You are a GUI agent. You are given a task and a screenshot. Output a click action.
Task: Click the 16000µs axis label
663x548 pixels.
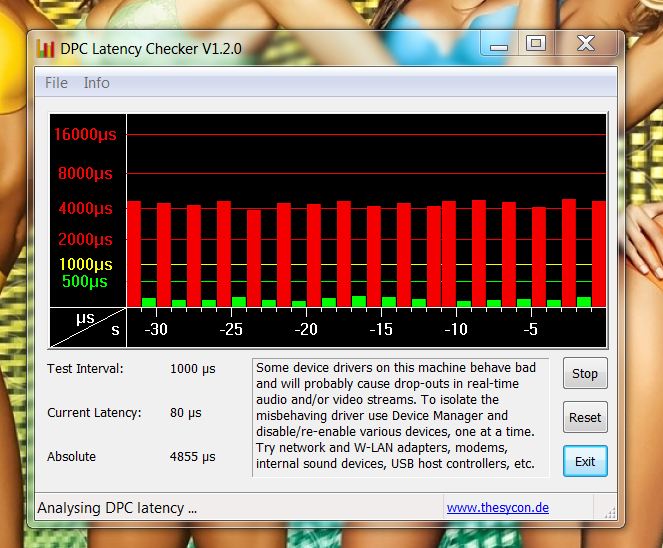pos(85,134)
